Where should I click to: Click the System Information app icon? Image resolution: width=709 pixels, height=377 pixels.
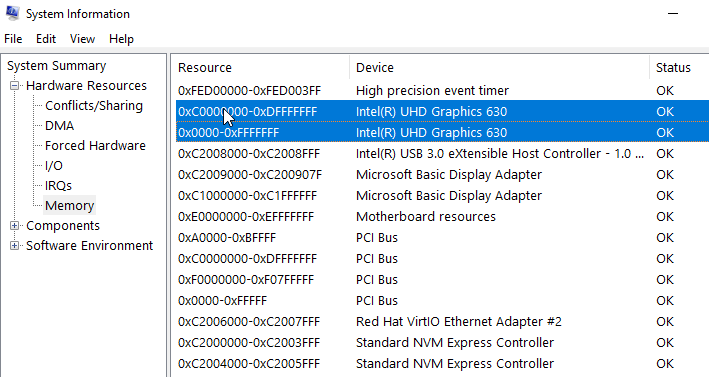tap(12, 13)
